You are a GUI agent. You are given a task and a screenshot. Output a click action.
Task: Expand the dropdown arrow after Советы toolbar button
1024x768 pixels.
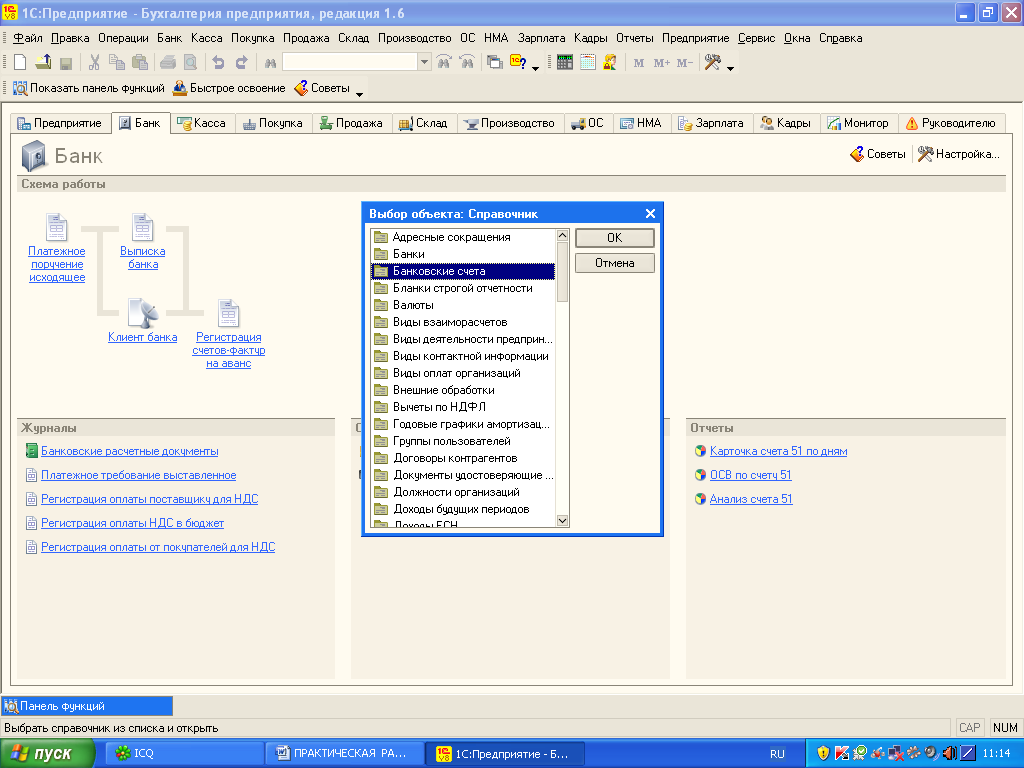click(359, 94)
